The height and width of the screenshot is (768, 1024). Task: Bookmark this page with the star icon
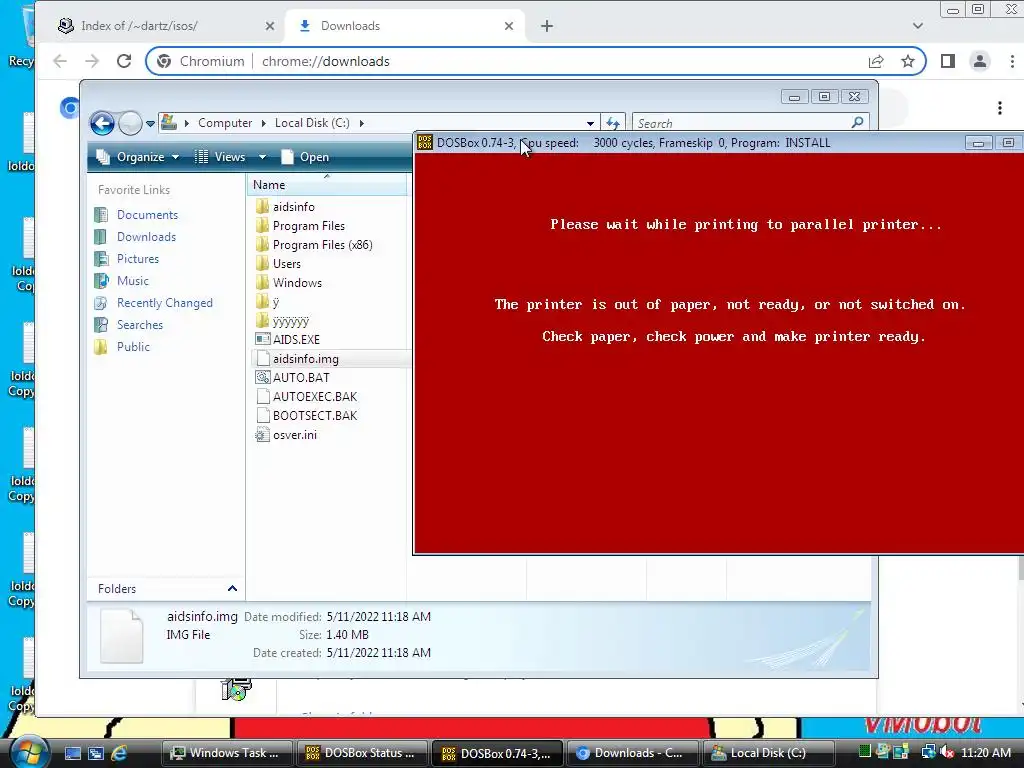point(908,61)
